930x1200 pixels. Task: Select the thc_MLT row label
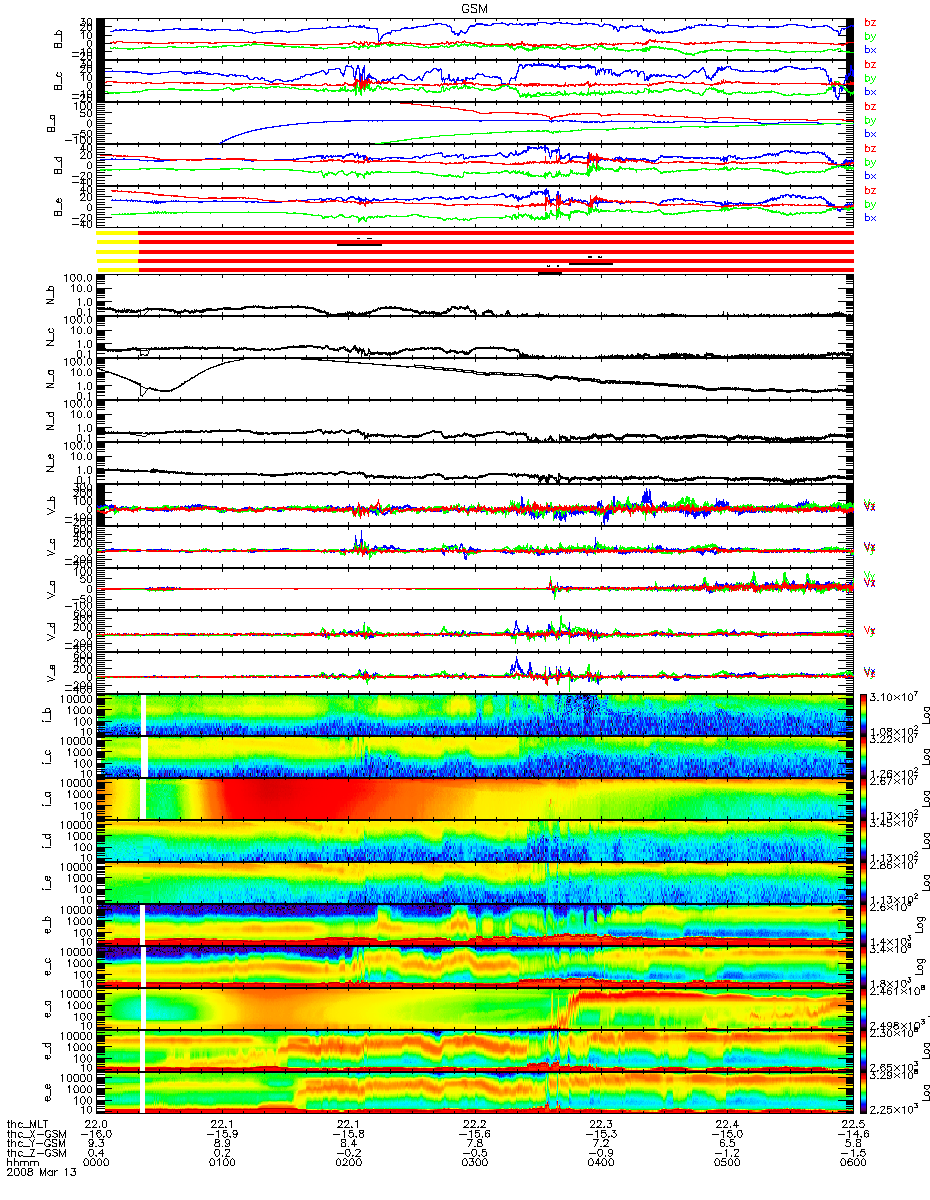point(29,1124)
